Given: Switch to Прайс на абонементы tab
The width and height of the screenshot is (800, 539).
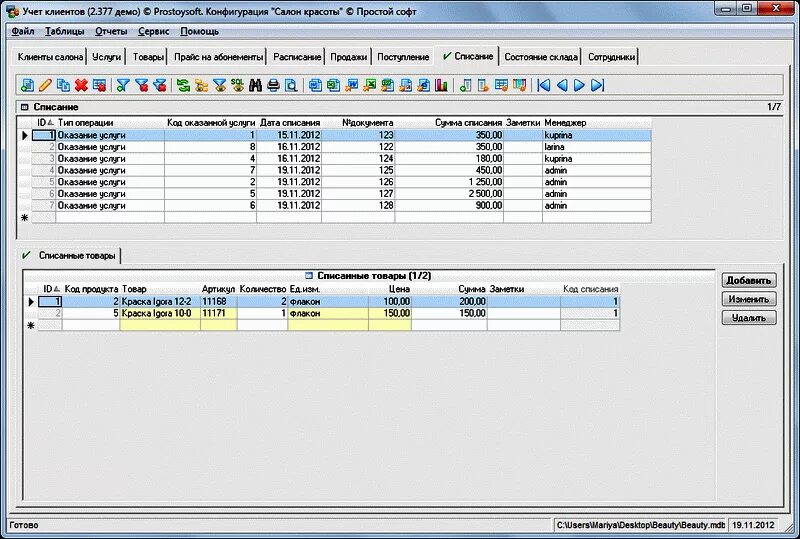Looking at the screenshot, I should pyautogui.click(x=218, y=57).
